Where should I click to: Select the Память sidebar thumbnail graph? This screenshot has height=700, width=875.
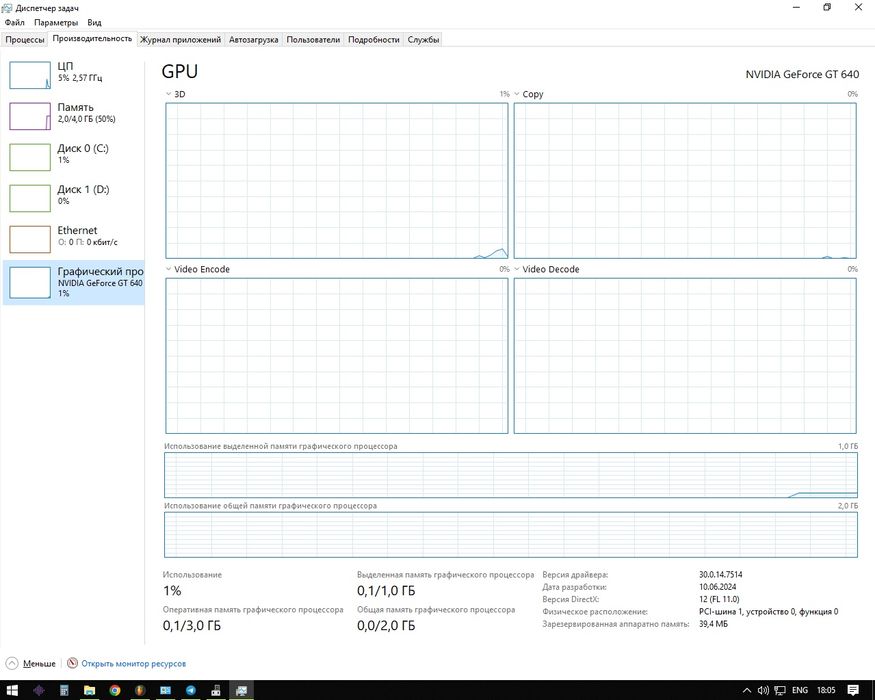coord(30,116)
